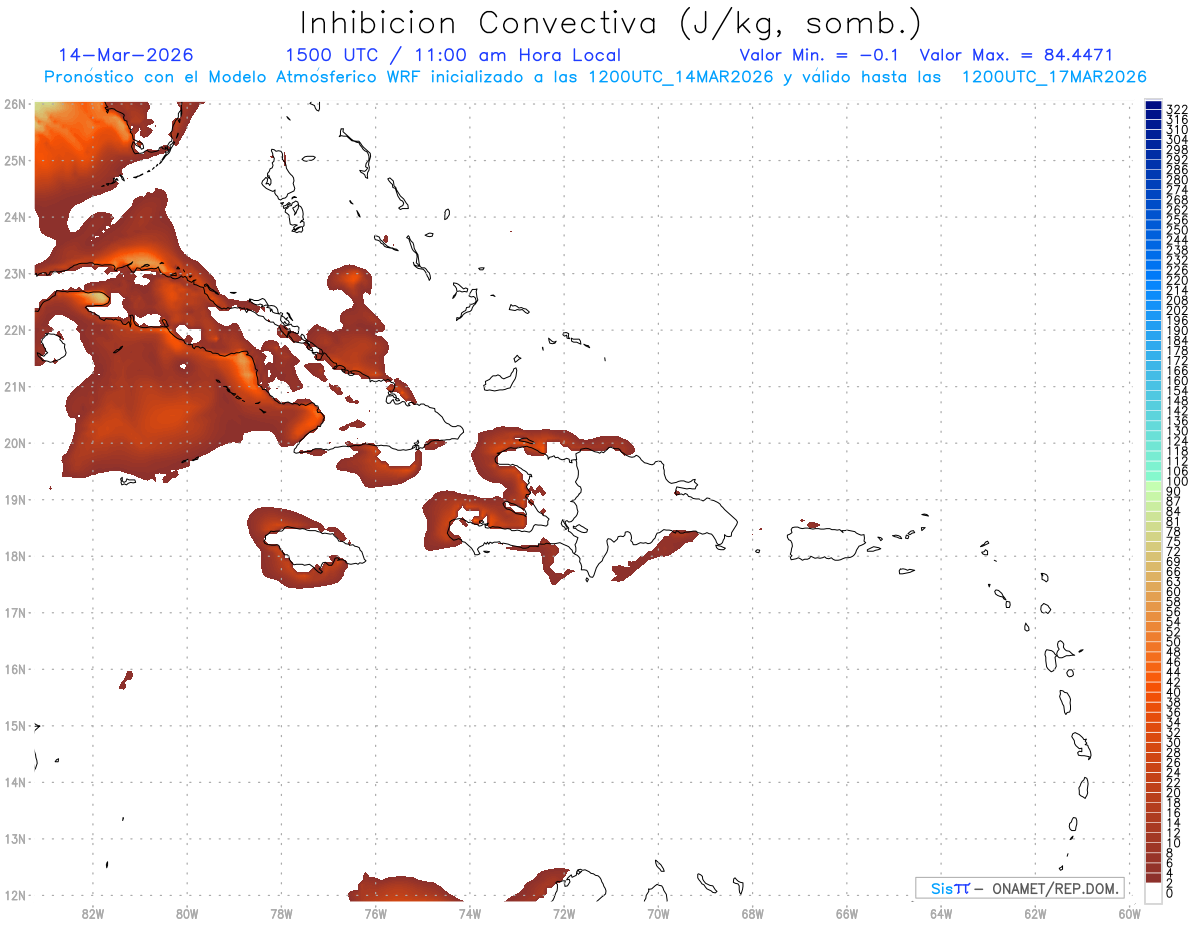Click the 16N latitude label
Viewport: 1200px width, 927px height.
pos(15,668)
